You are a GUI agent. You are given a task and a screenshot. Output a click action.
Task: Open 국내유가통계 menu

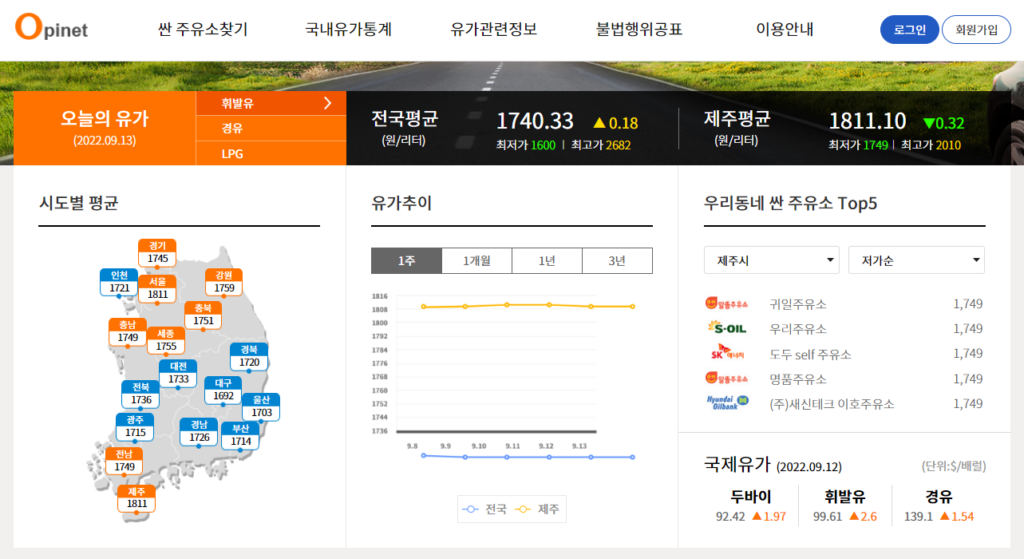click(x=348, y=29)
